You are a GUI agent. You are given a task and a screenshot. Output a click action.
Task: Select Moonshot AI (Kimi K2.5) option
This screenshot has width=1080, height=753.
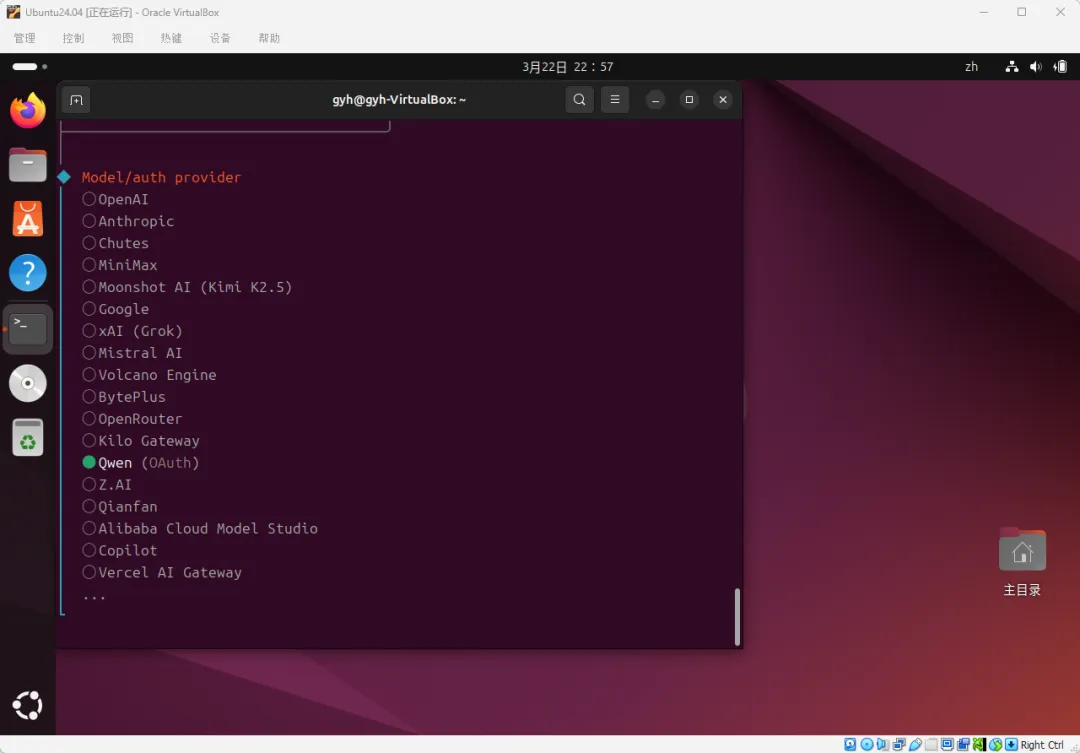coord(187,287)
